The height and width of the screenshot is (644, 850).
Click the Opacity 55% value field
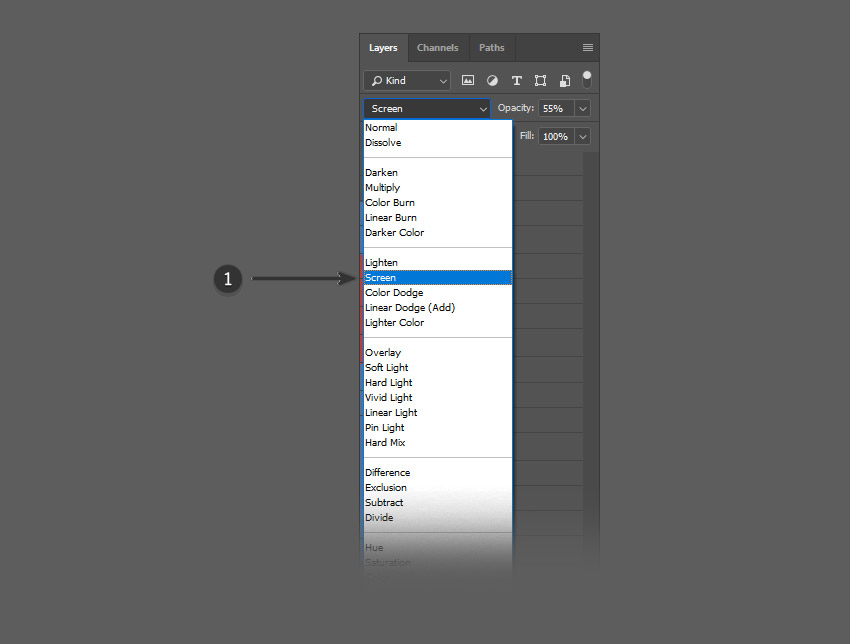point(556,108)
